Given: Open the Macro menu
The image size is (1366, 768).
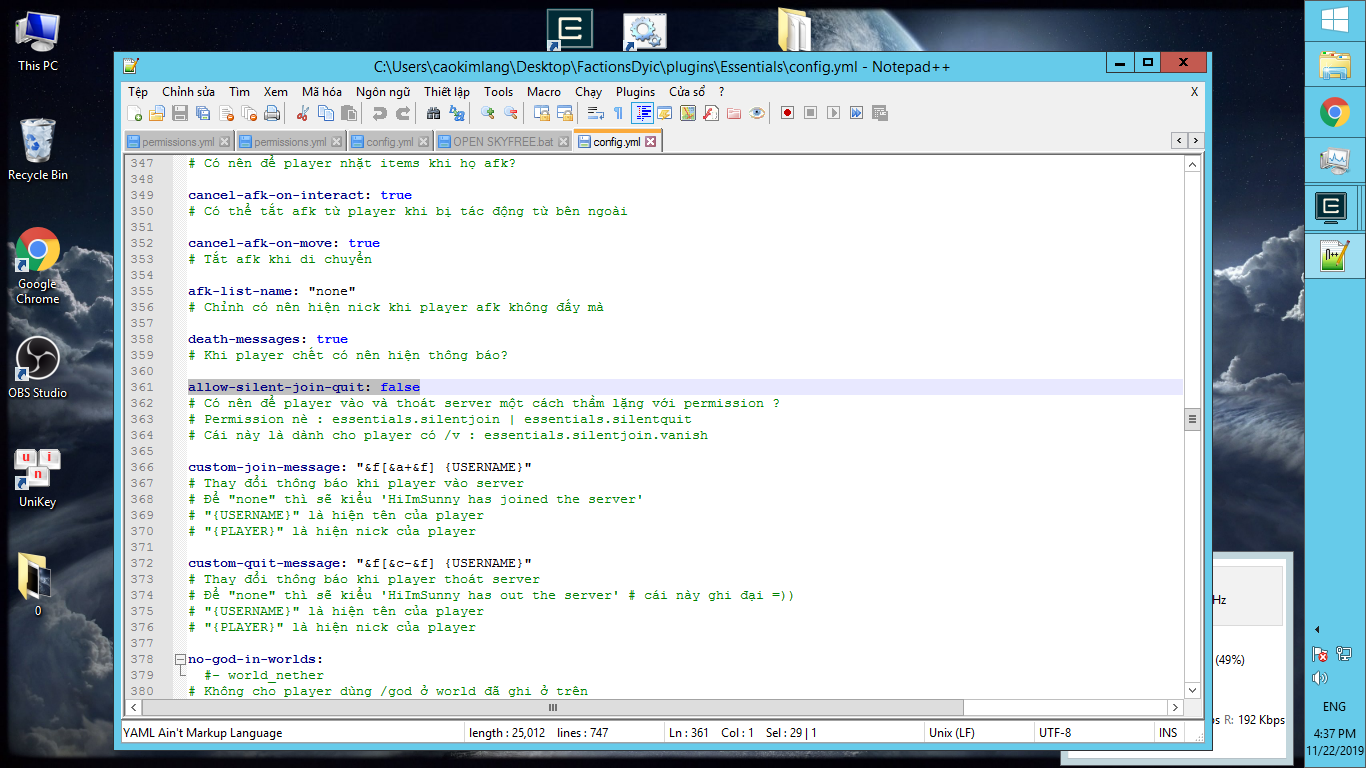Looking at the screenshot, I should point(544,91).
